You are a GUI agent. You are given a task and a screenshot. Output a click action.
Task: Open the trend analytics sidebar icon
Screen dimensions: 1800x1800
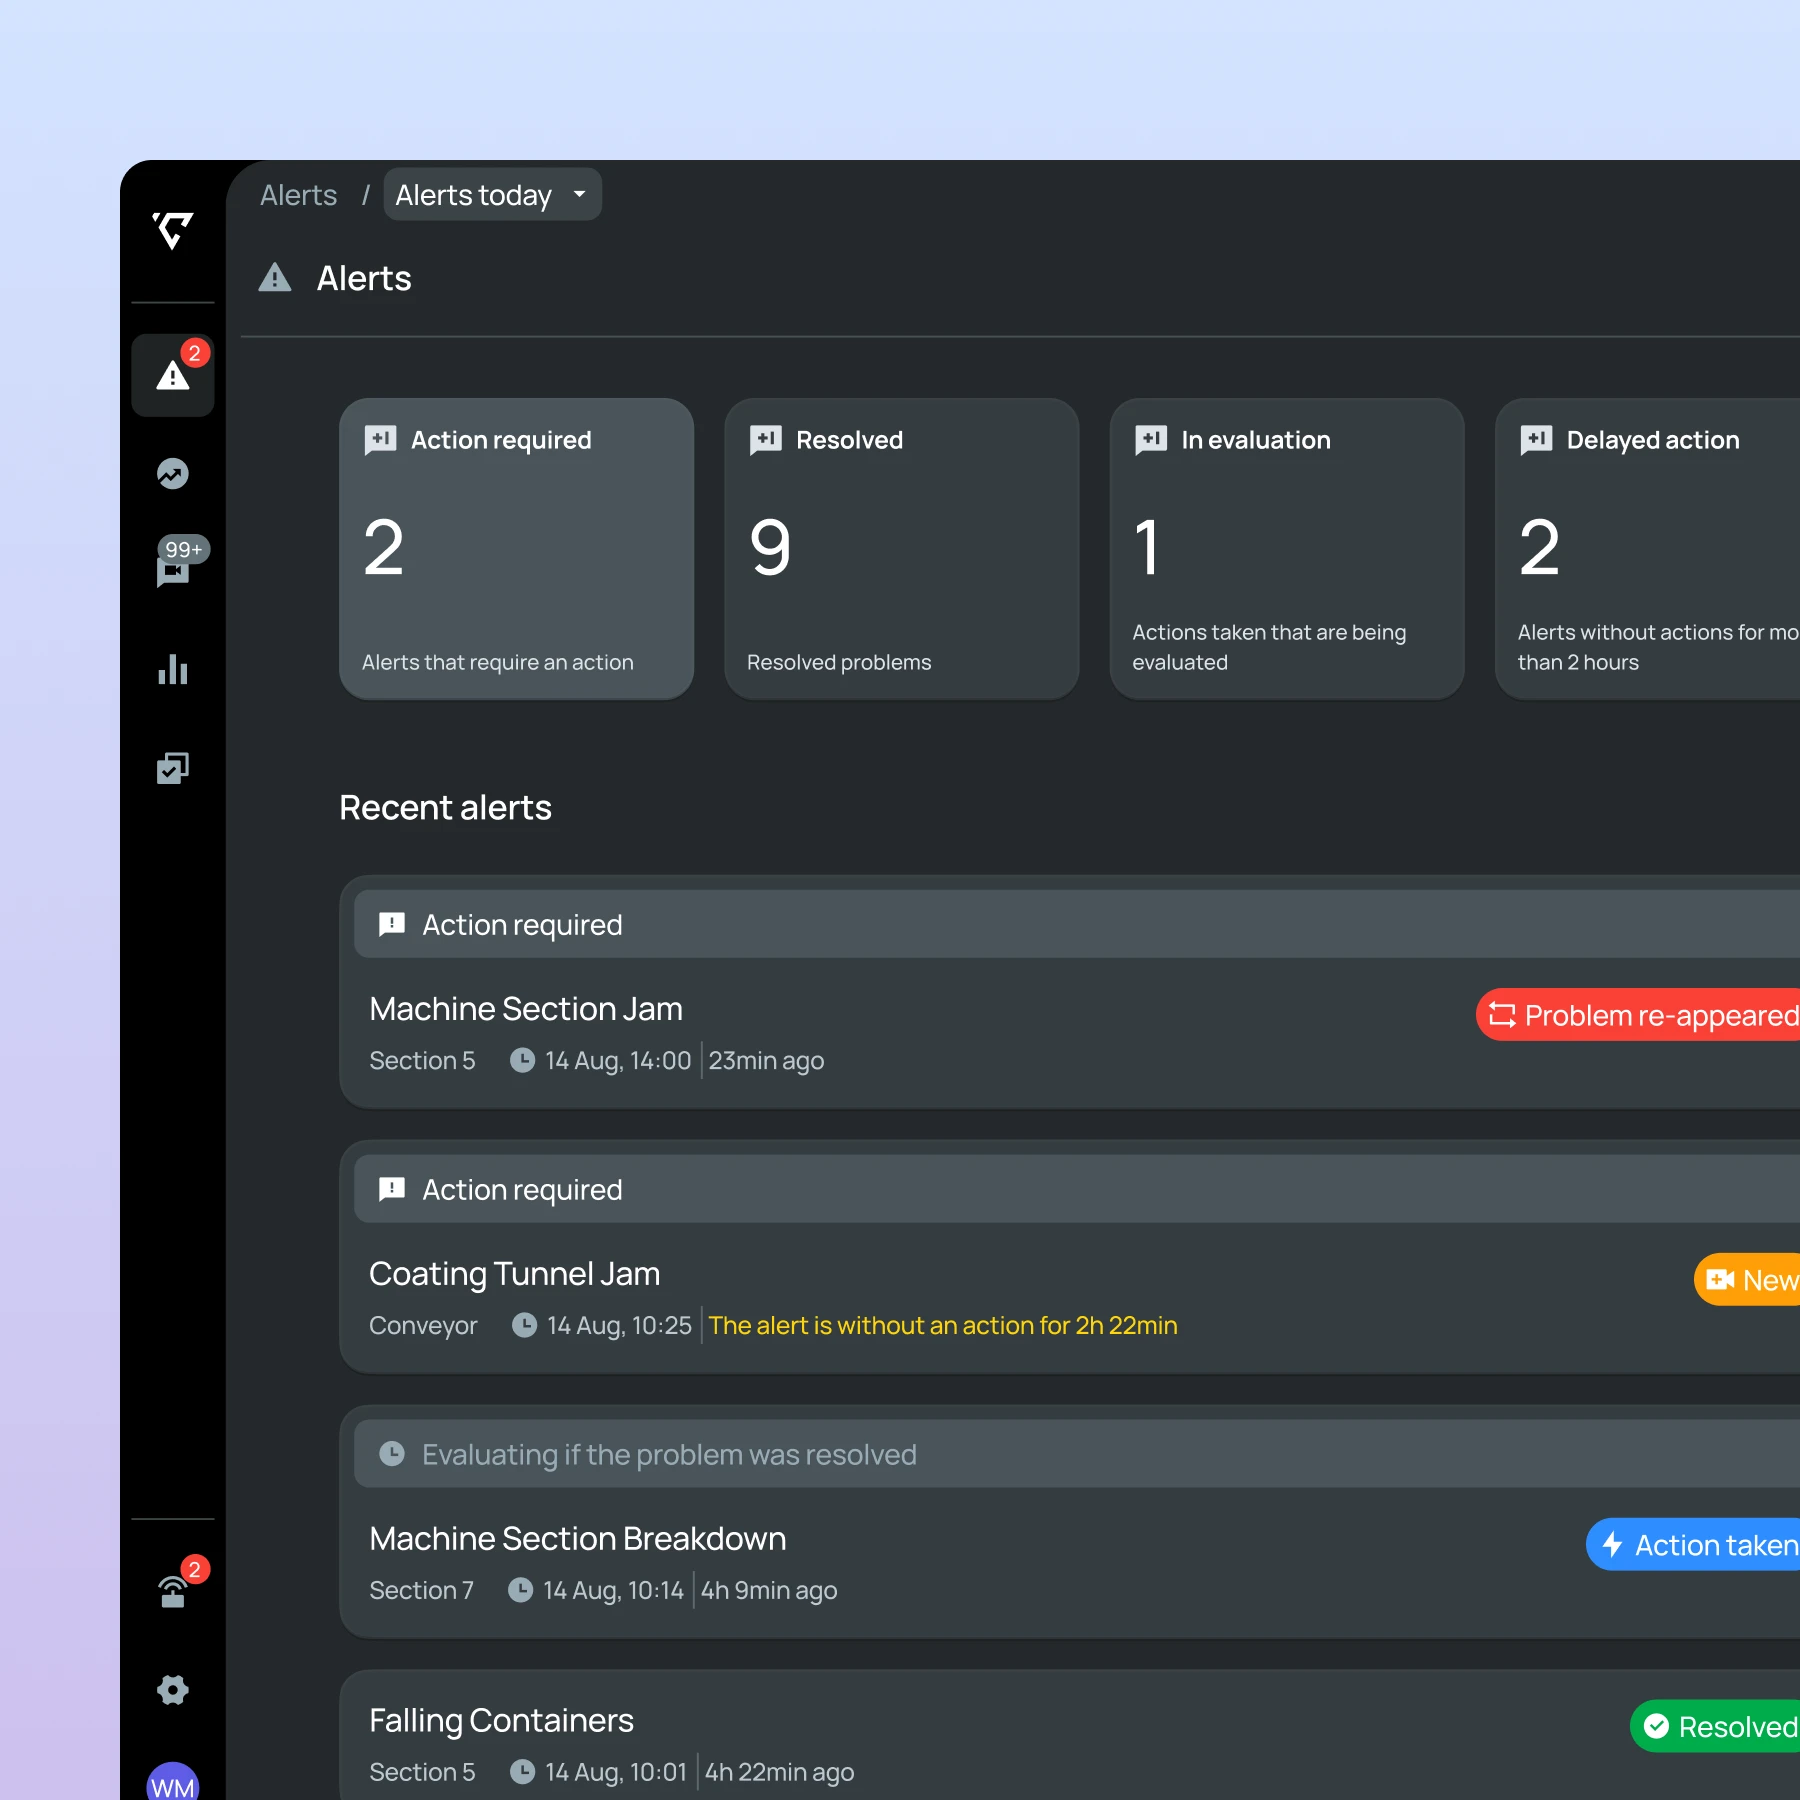click(172, 474)
